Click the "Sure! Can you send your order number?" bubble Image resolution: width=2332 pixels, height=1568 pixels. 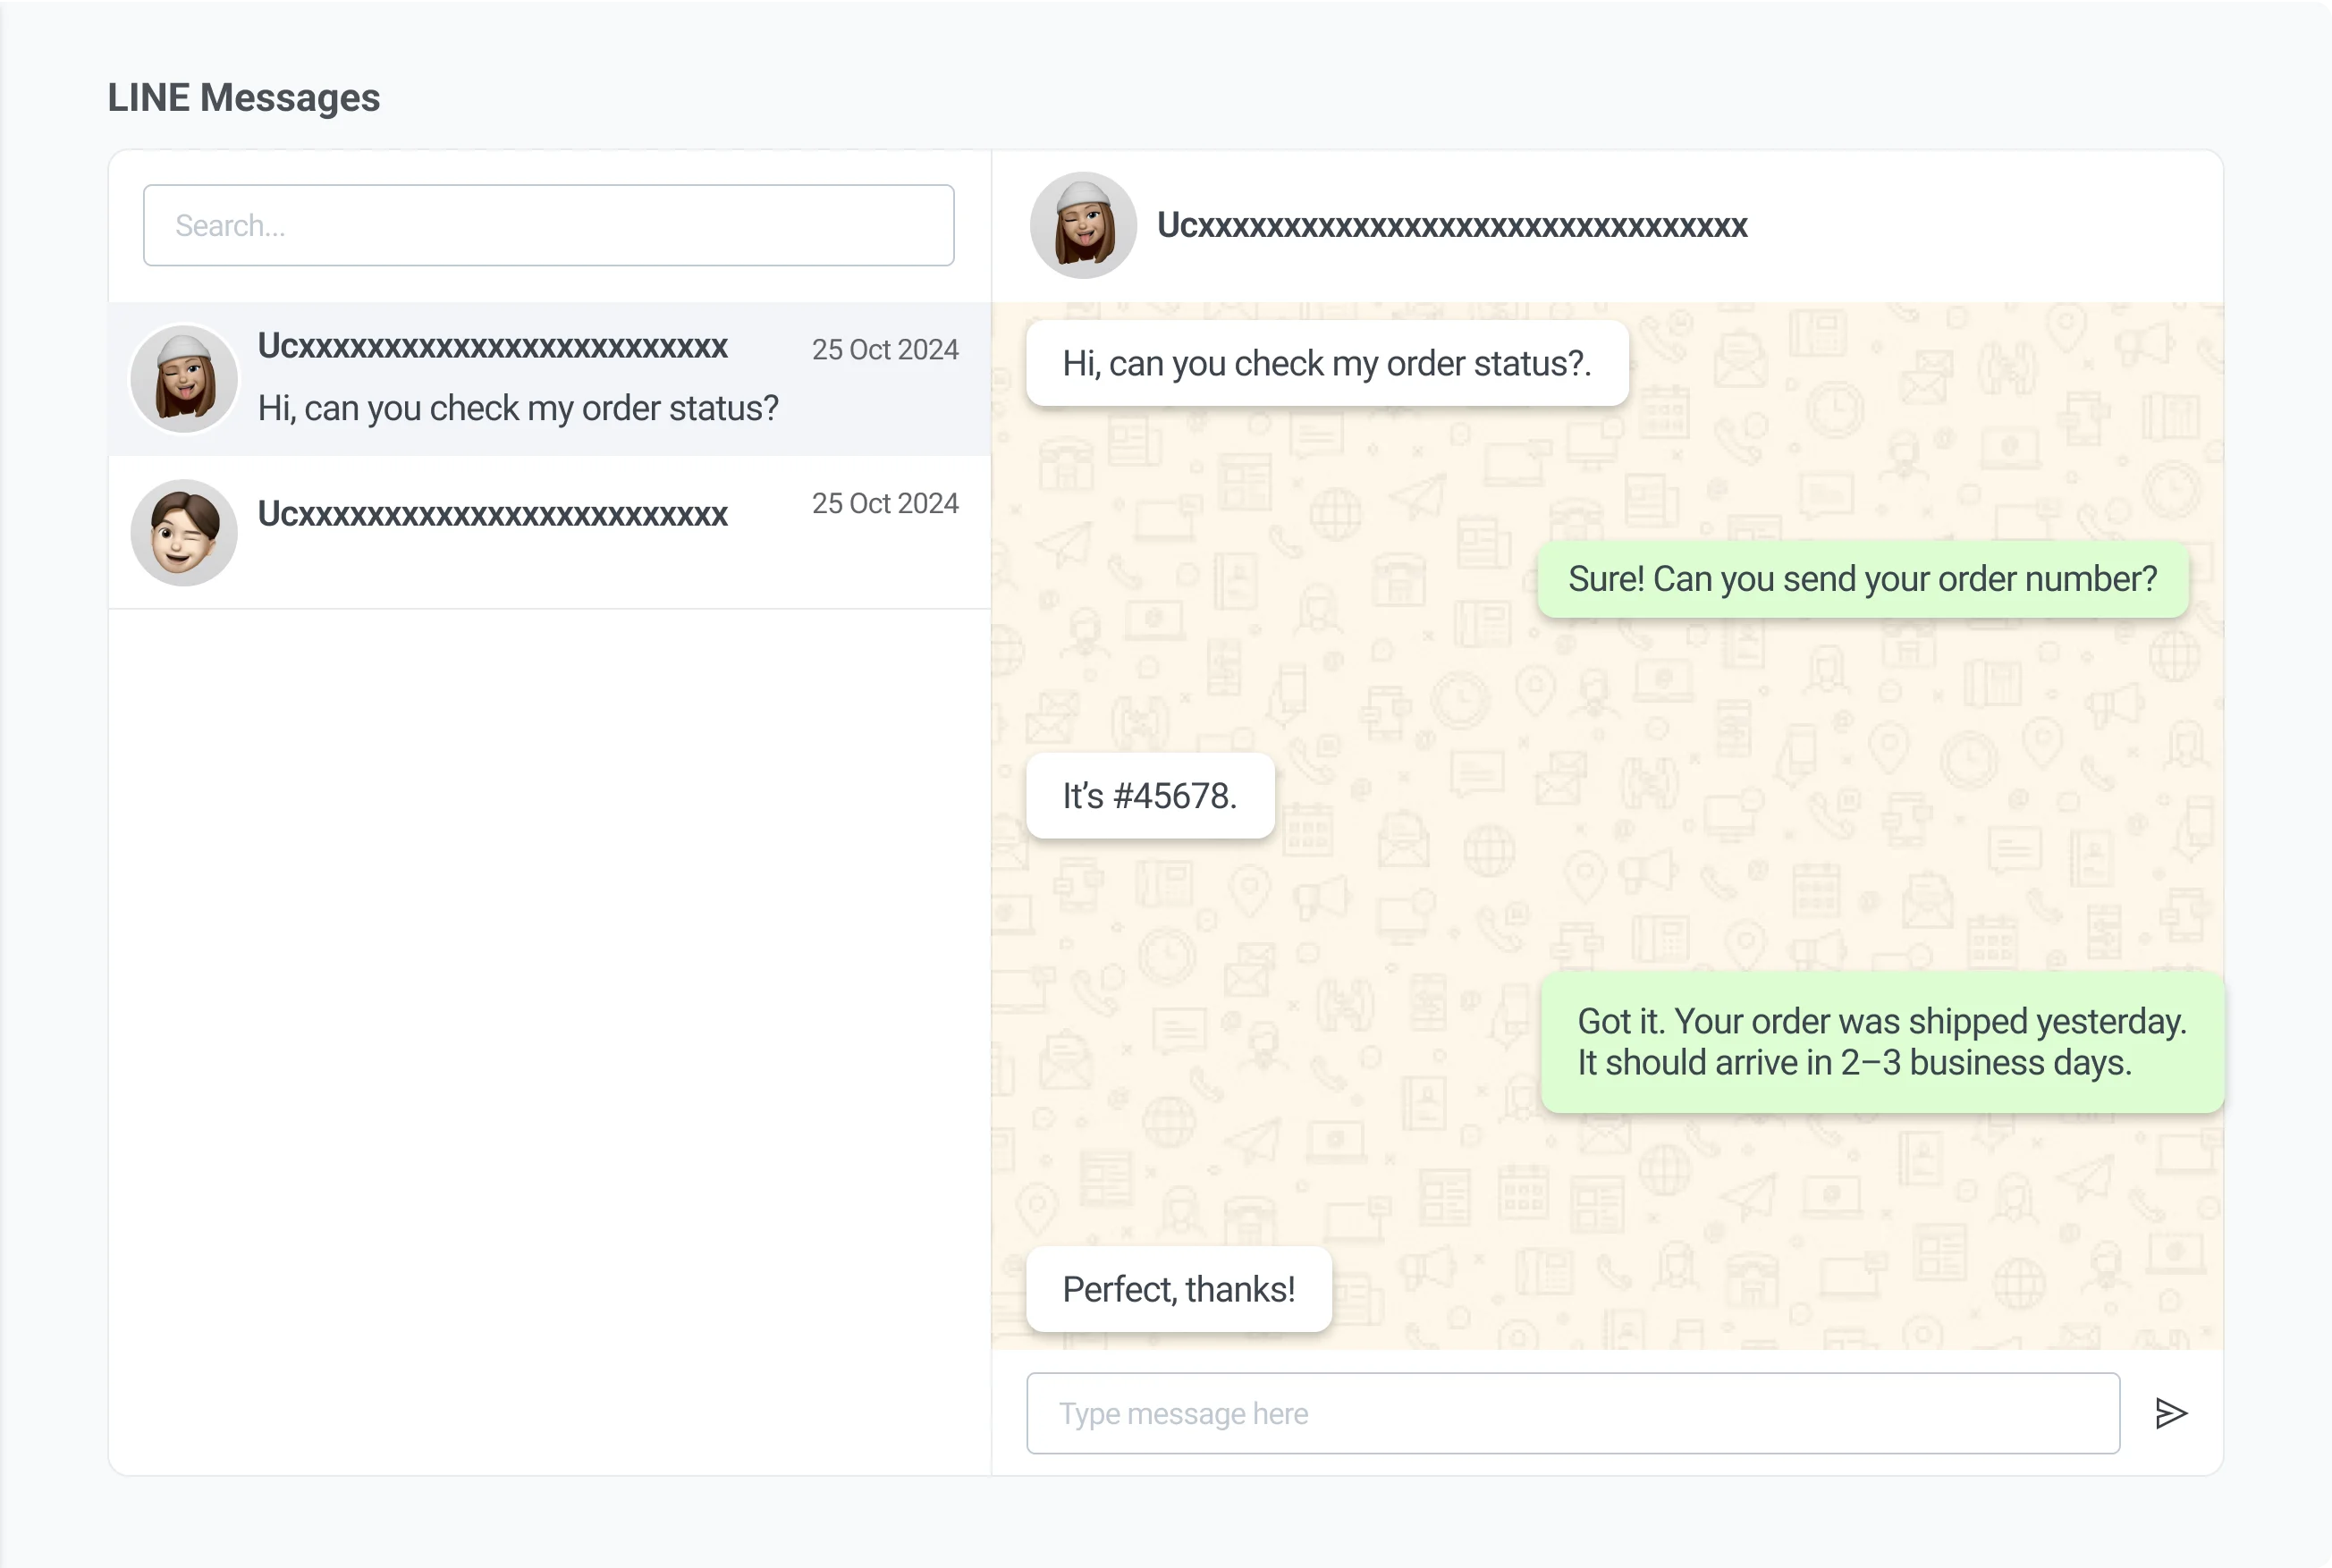coord(1862,580)
